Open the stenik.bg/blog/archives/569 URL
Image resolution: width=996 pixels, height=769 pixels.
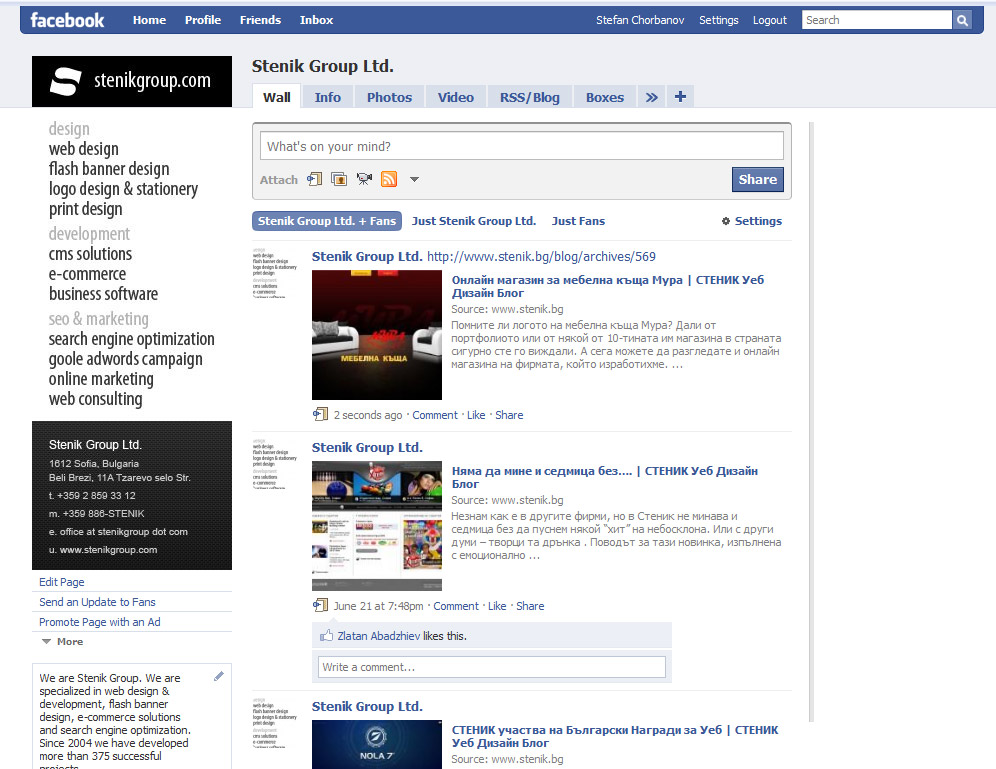click(x=541, y=257)
